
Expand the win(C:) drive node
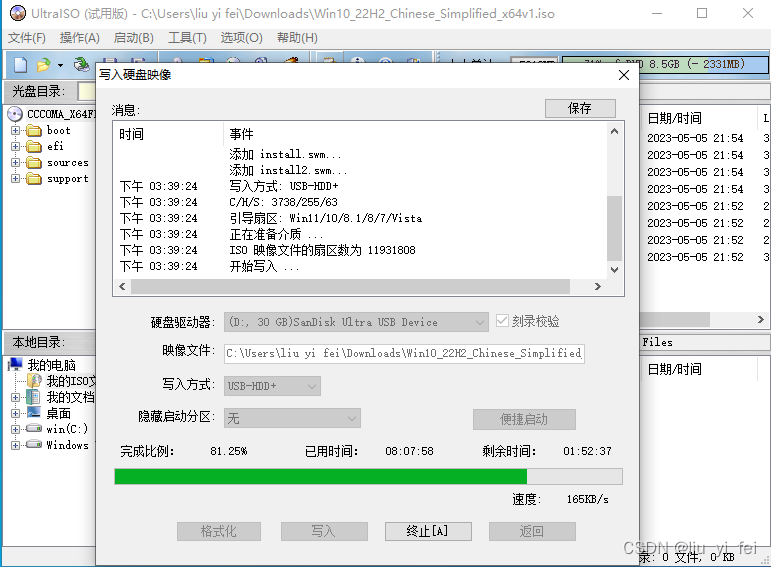pyautogui.click(x=15, y=429)
